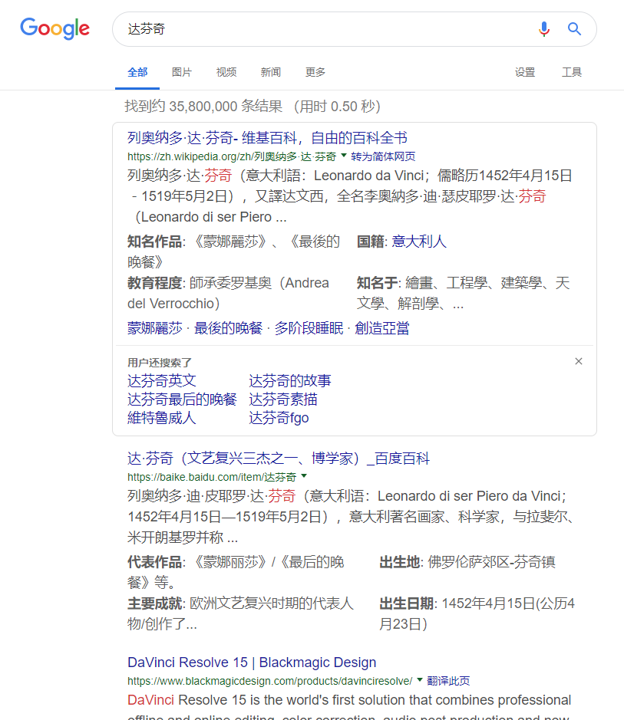Click the 出生日期 label in Baidu result
Image resolution: width=624 pixels, height=720 pixels.
point(406,603)
